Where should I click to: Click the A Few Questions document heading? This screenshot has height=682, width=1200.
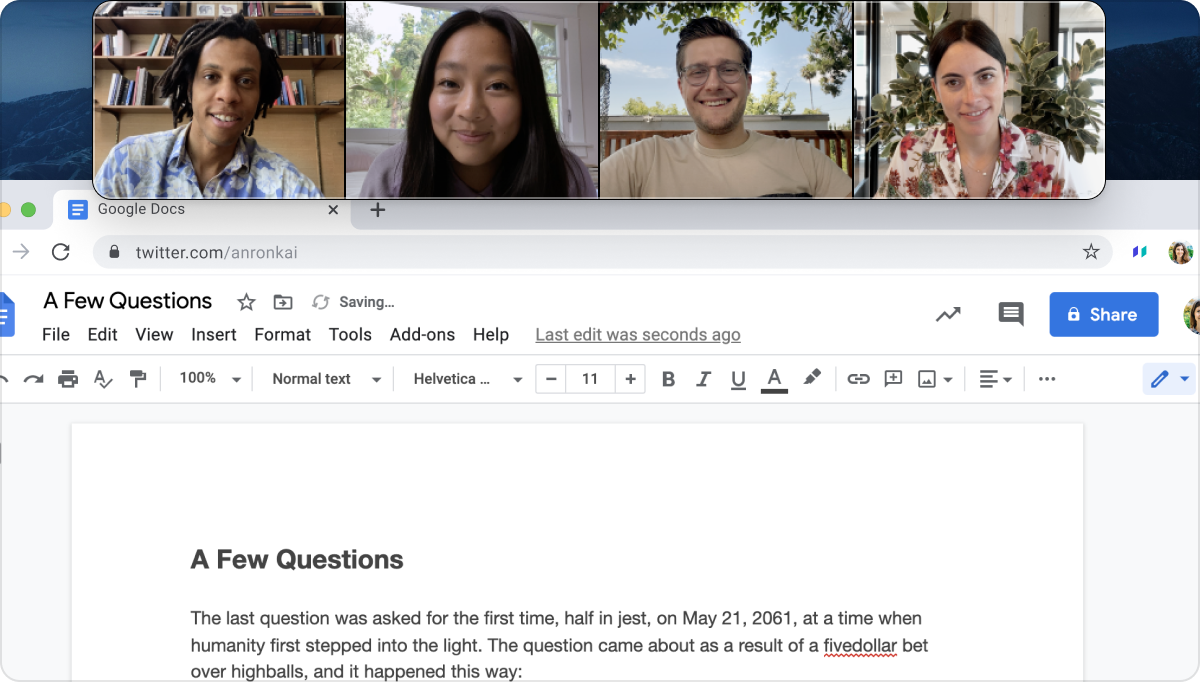pyautogui.click(x=297, y=559)
